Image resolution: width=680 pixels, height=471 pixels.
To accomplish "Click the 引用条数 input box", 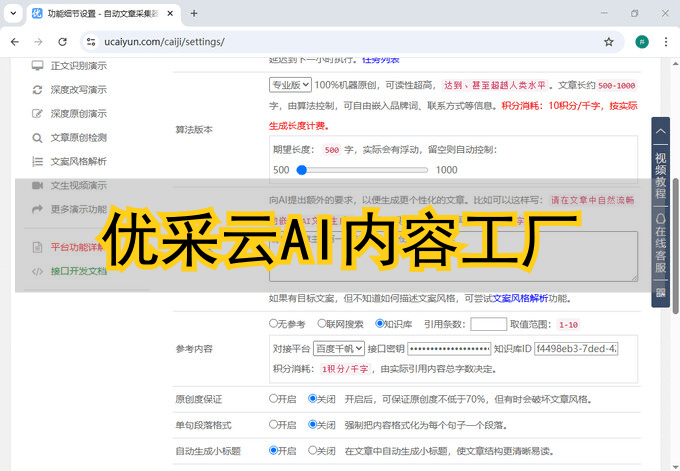I will (488, 324).
